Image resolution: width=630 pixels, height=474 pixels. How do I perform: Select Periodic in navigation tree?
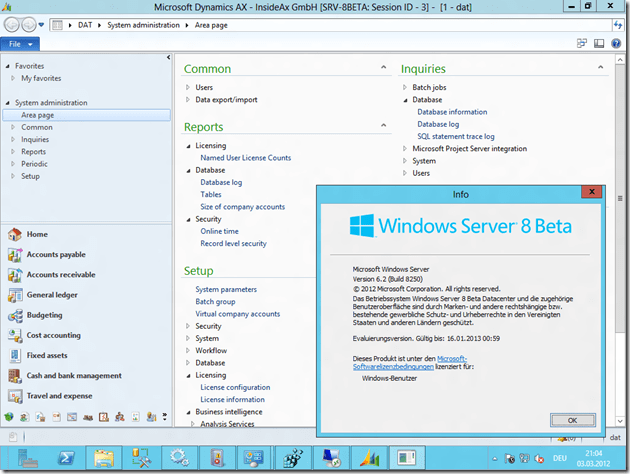[x=35, y=164]
